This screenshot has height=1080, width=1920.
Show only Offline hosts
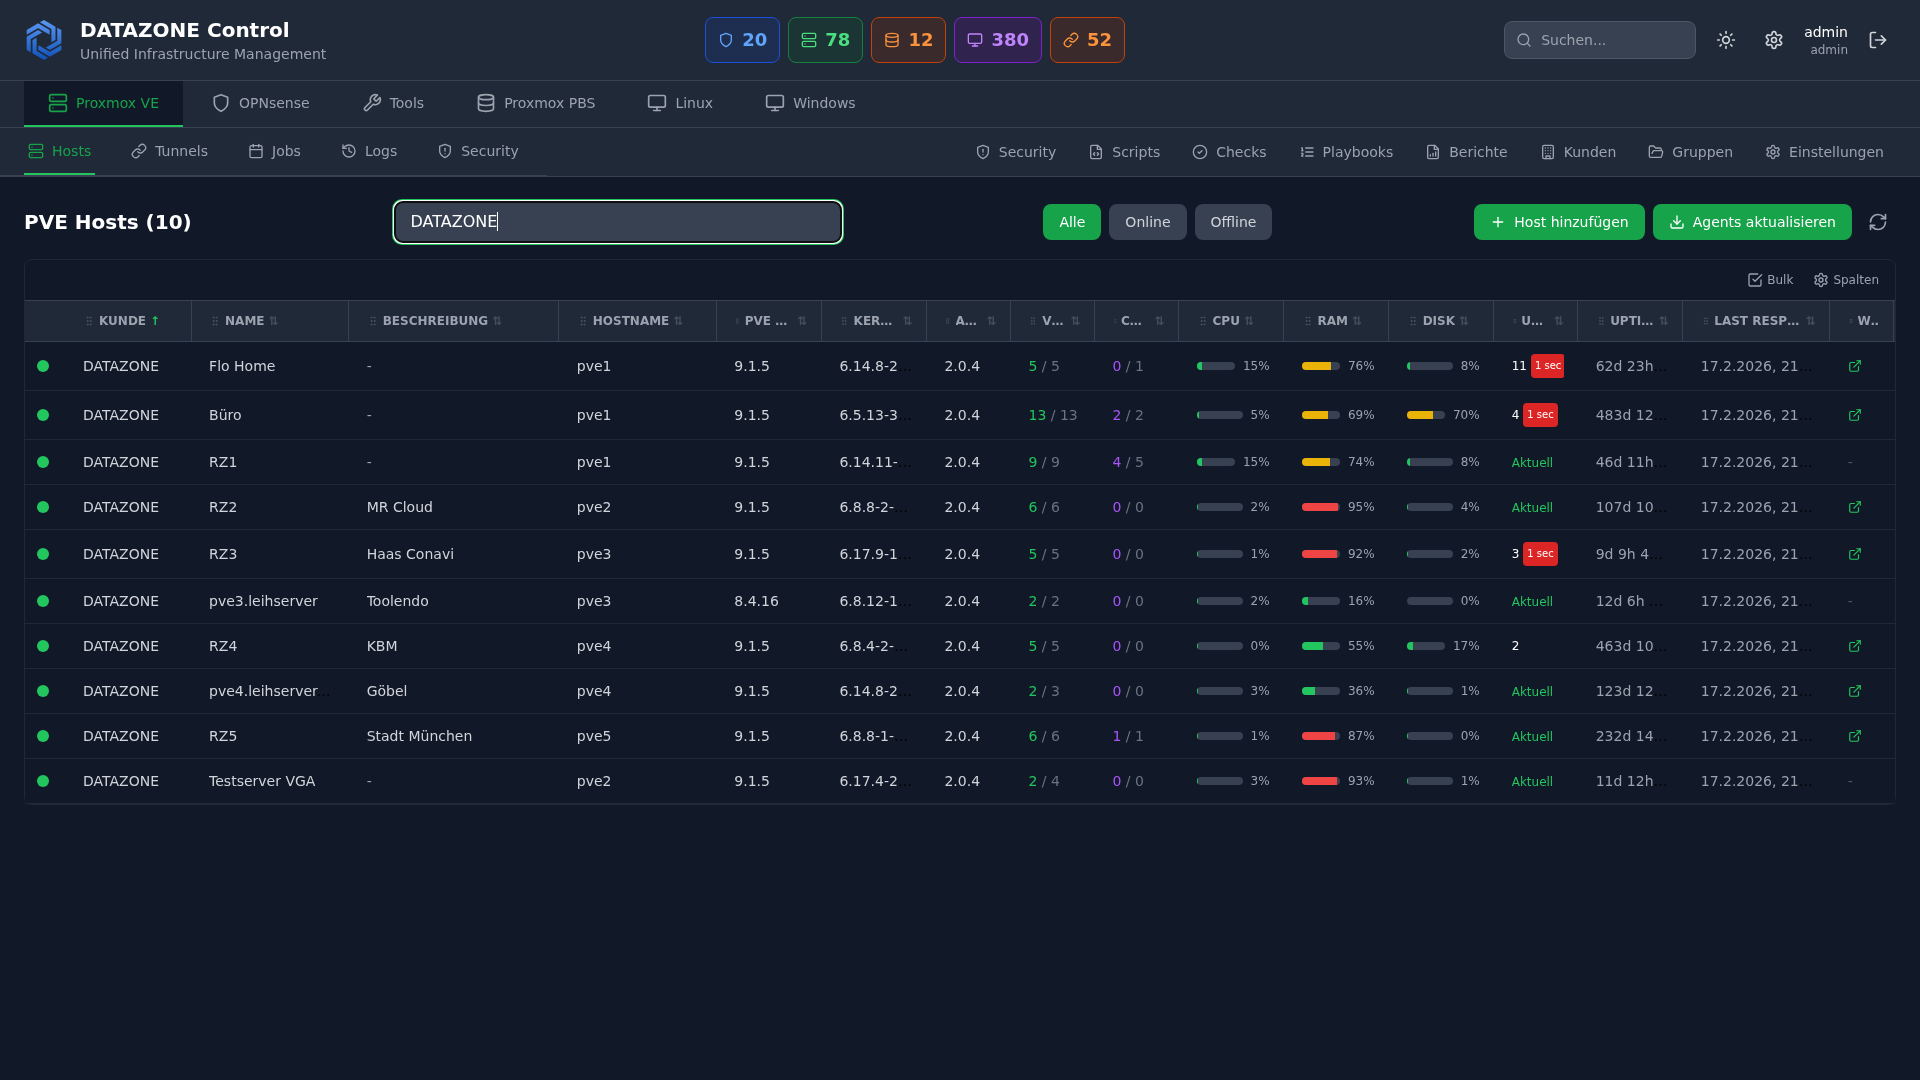click(x=1232, y=222)
